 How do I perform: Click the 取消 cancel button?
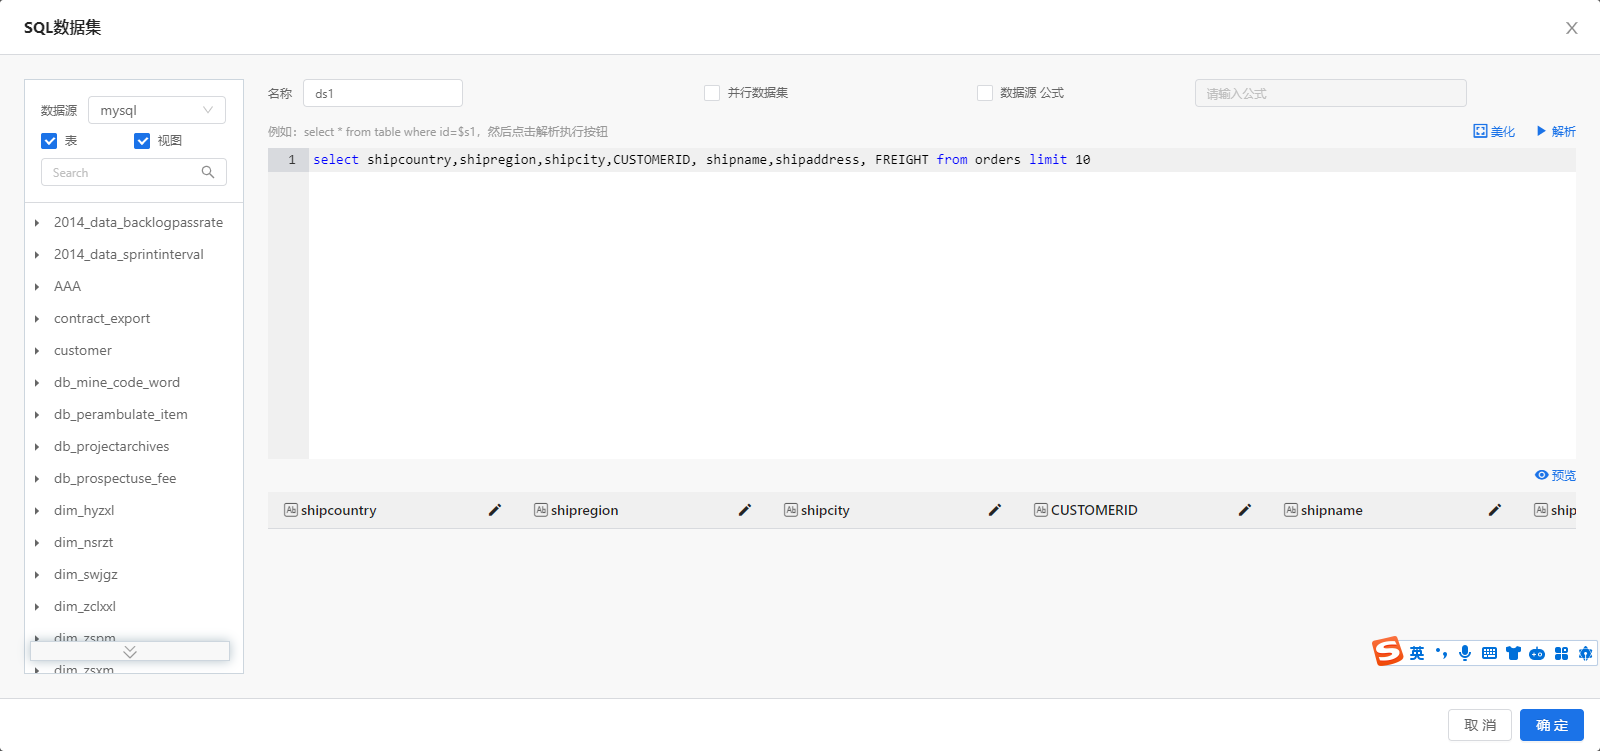[1480, 725]
